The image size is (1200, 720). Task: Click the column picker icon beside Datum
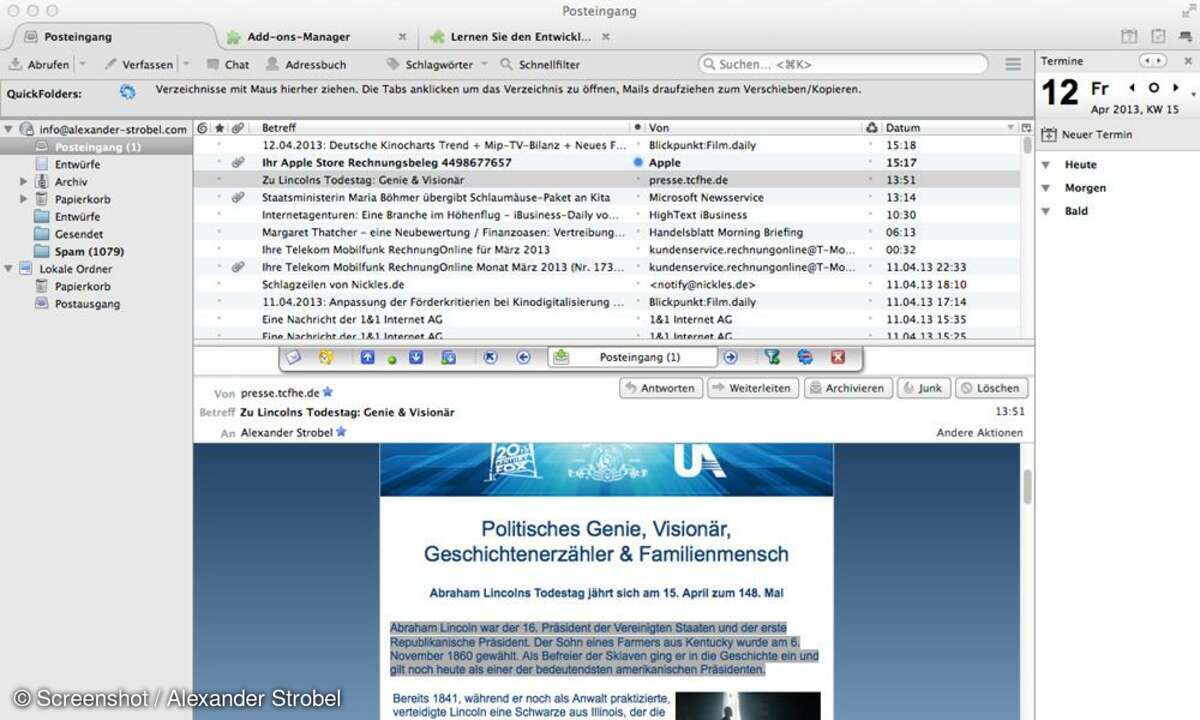(1026, 128)
